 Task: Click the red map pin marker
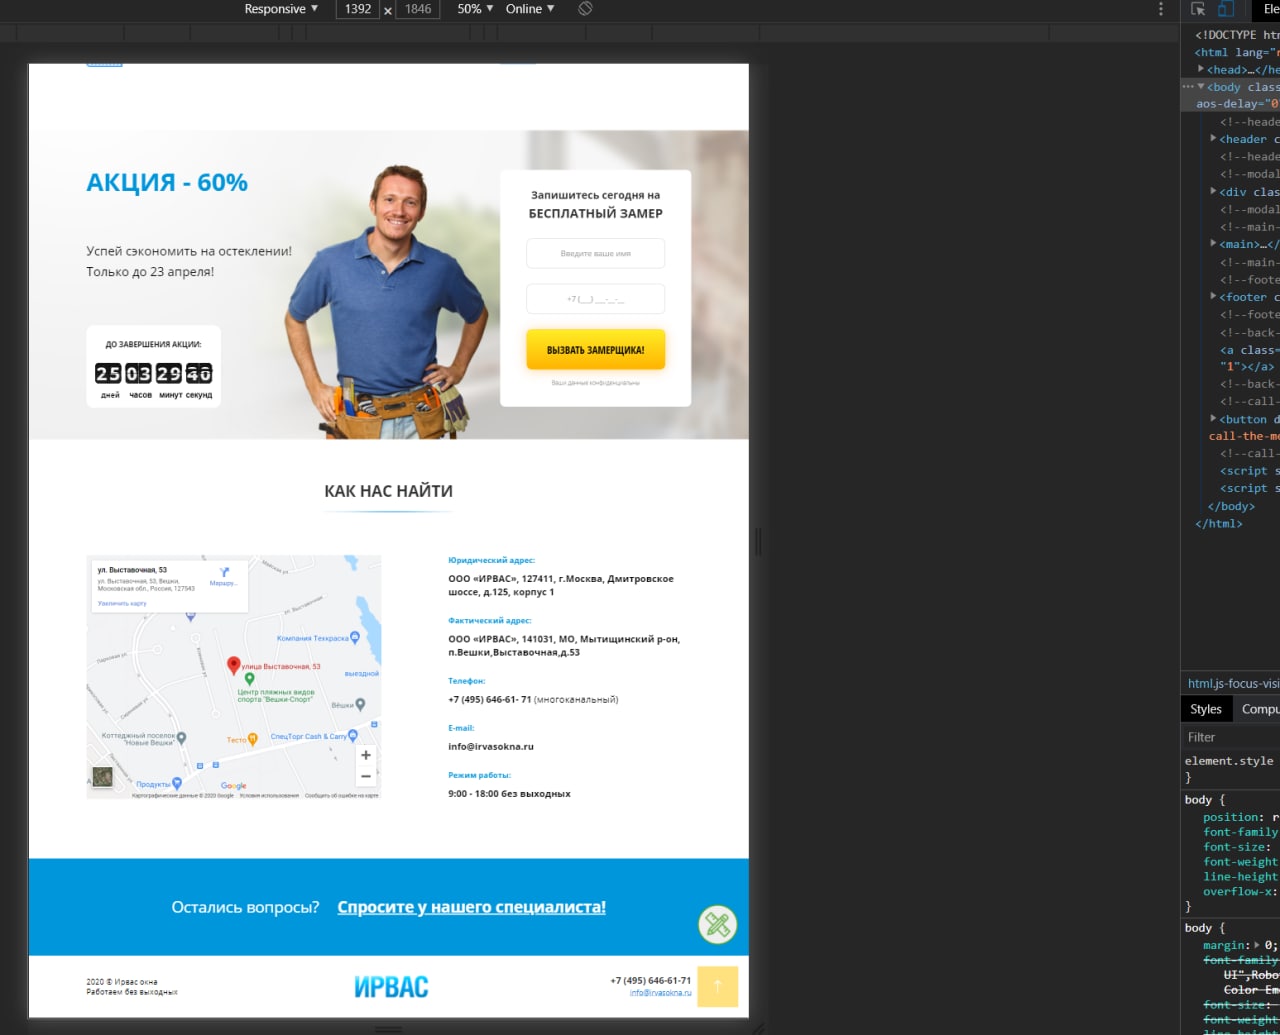234,665
